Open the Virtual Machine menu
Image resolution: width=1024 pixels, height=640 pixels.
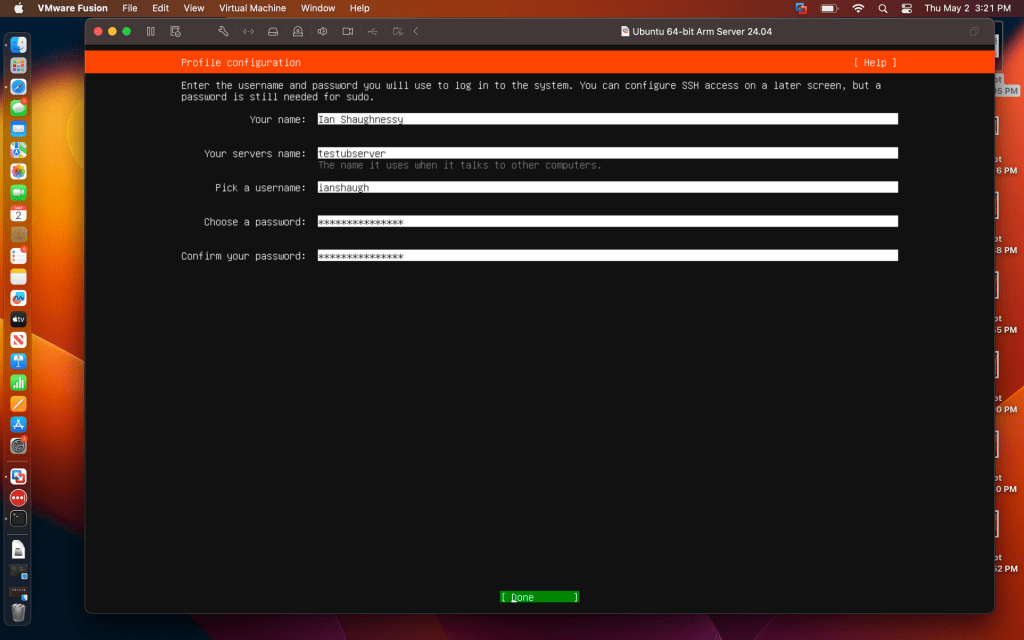pos(252,8)
